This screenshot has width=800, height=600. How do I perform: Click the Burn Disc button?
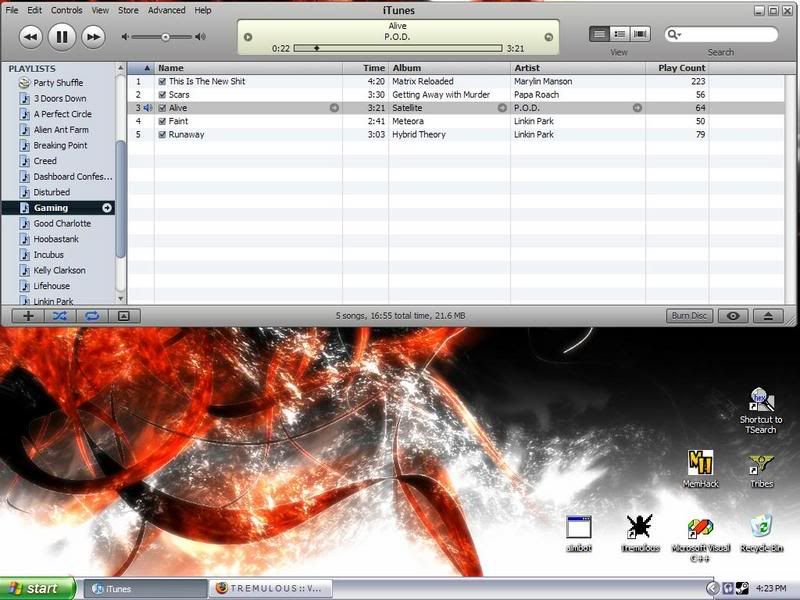coord(689,316)
